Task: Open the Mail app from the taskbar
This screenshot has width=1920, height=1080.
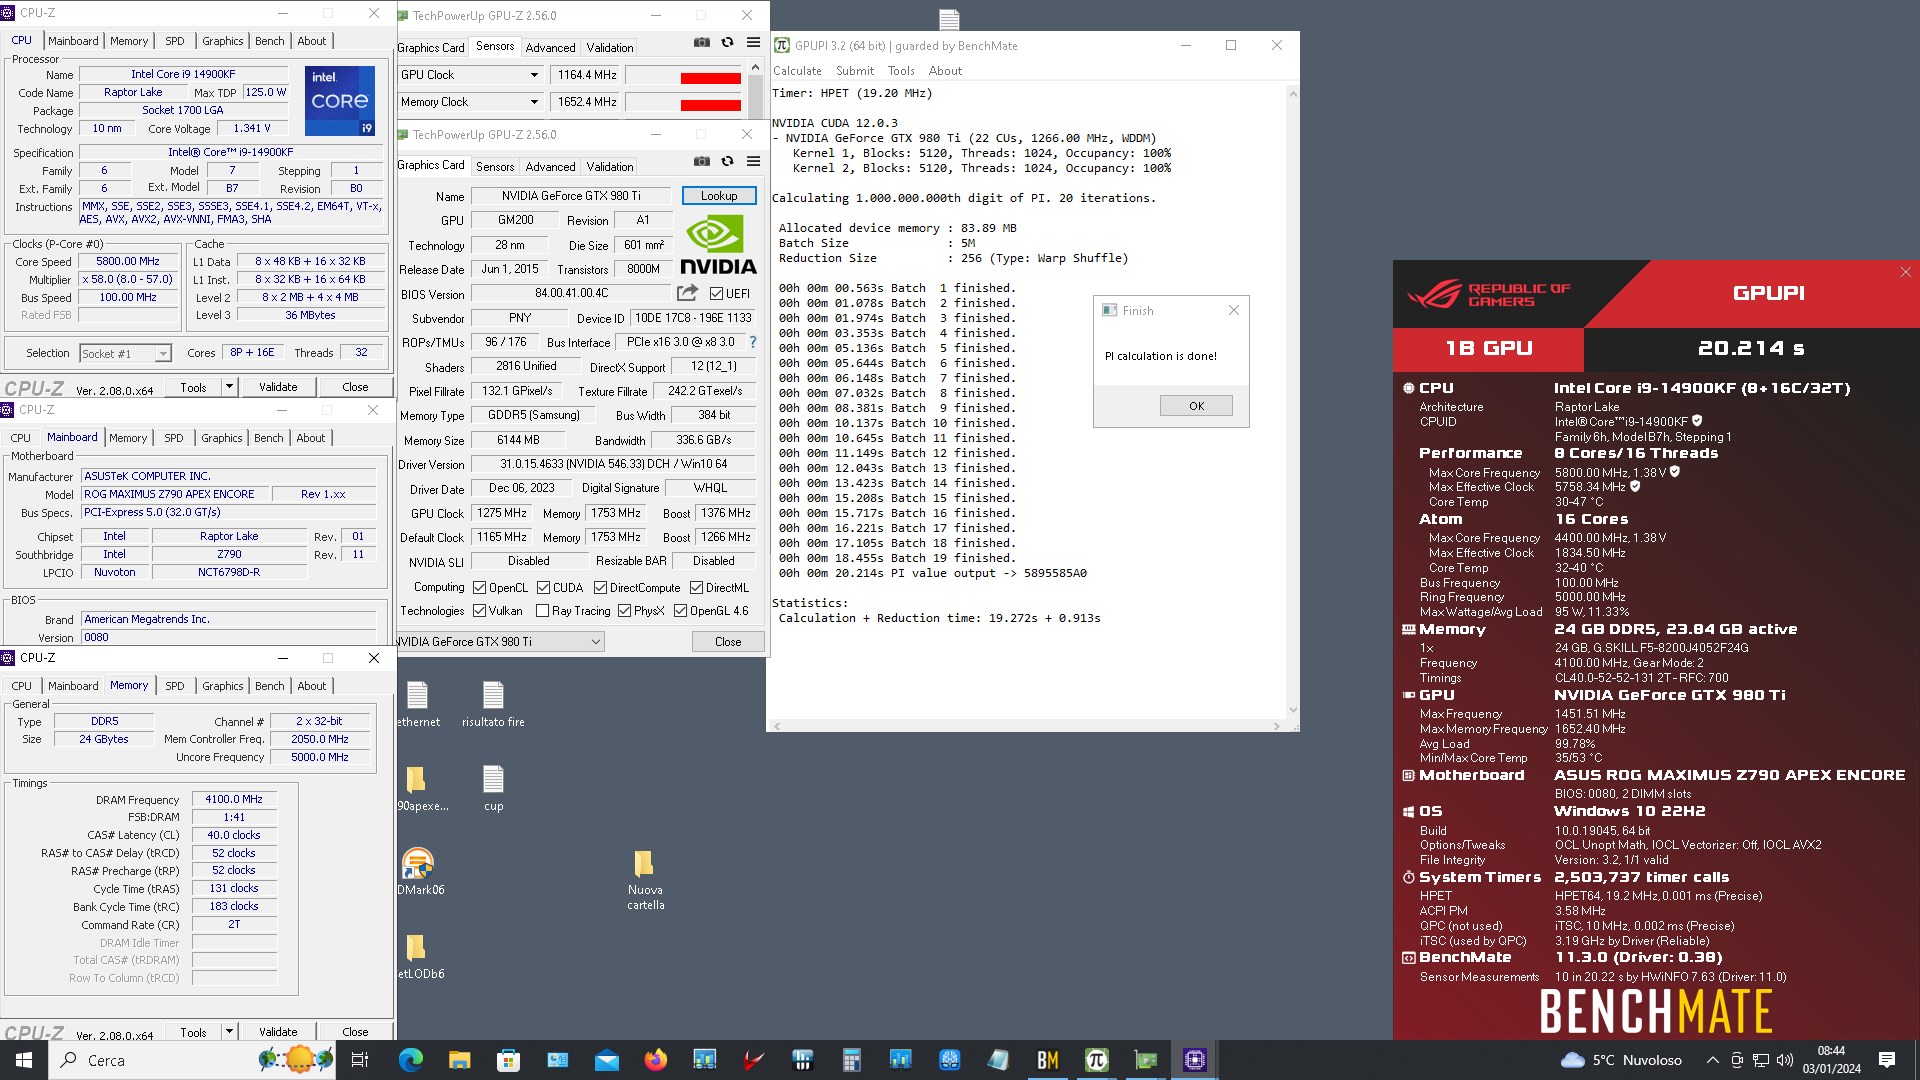Action: click(x=606, y=1060)
